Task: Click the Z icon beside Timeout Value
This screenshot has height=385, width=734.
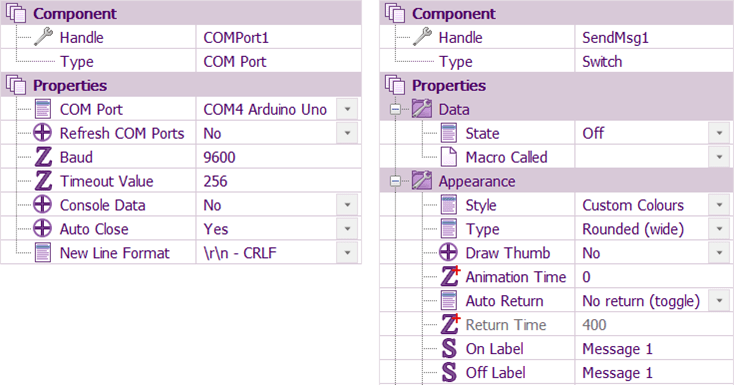Action: [x=44, y=181]
